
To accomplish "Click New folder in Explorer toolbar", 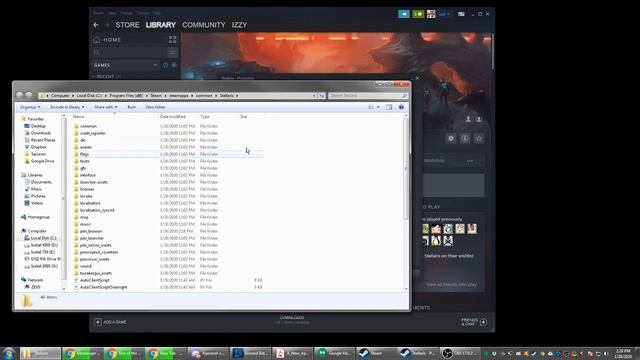I will pos(156,107).
